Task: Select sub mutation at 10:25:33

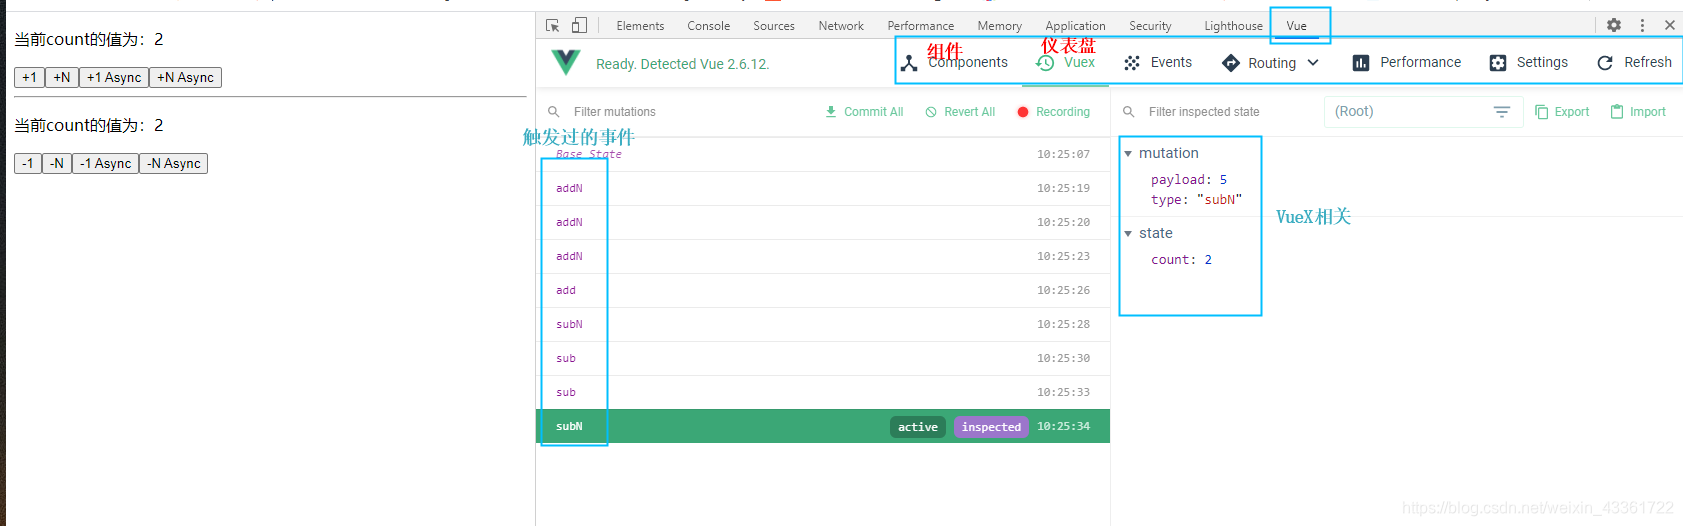Action: [823, 392]
